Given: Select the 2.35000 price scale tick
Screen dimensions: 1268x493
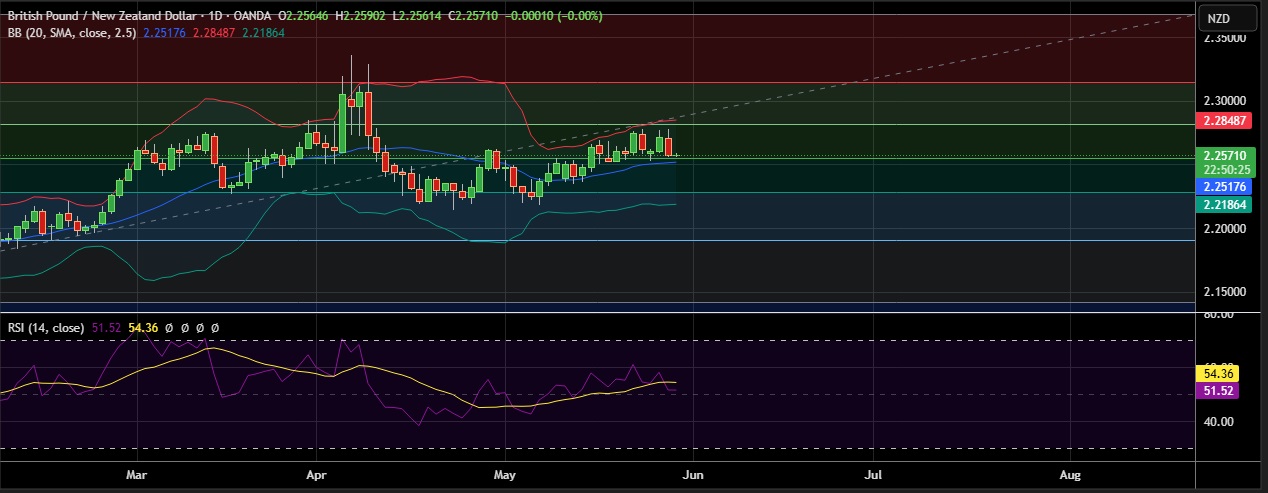Looking at the screenshot, I should click(1225, 38).
